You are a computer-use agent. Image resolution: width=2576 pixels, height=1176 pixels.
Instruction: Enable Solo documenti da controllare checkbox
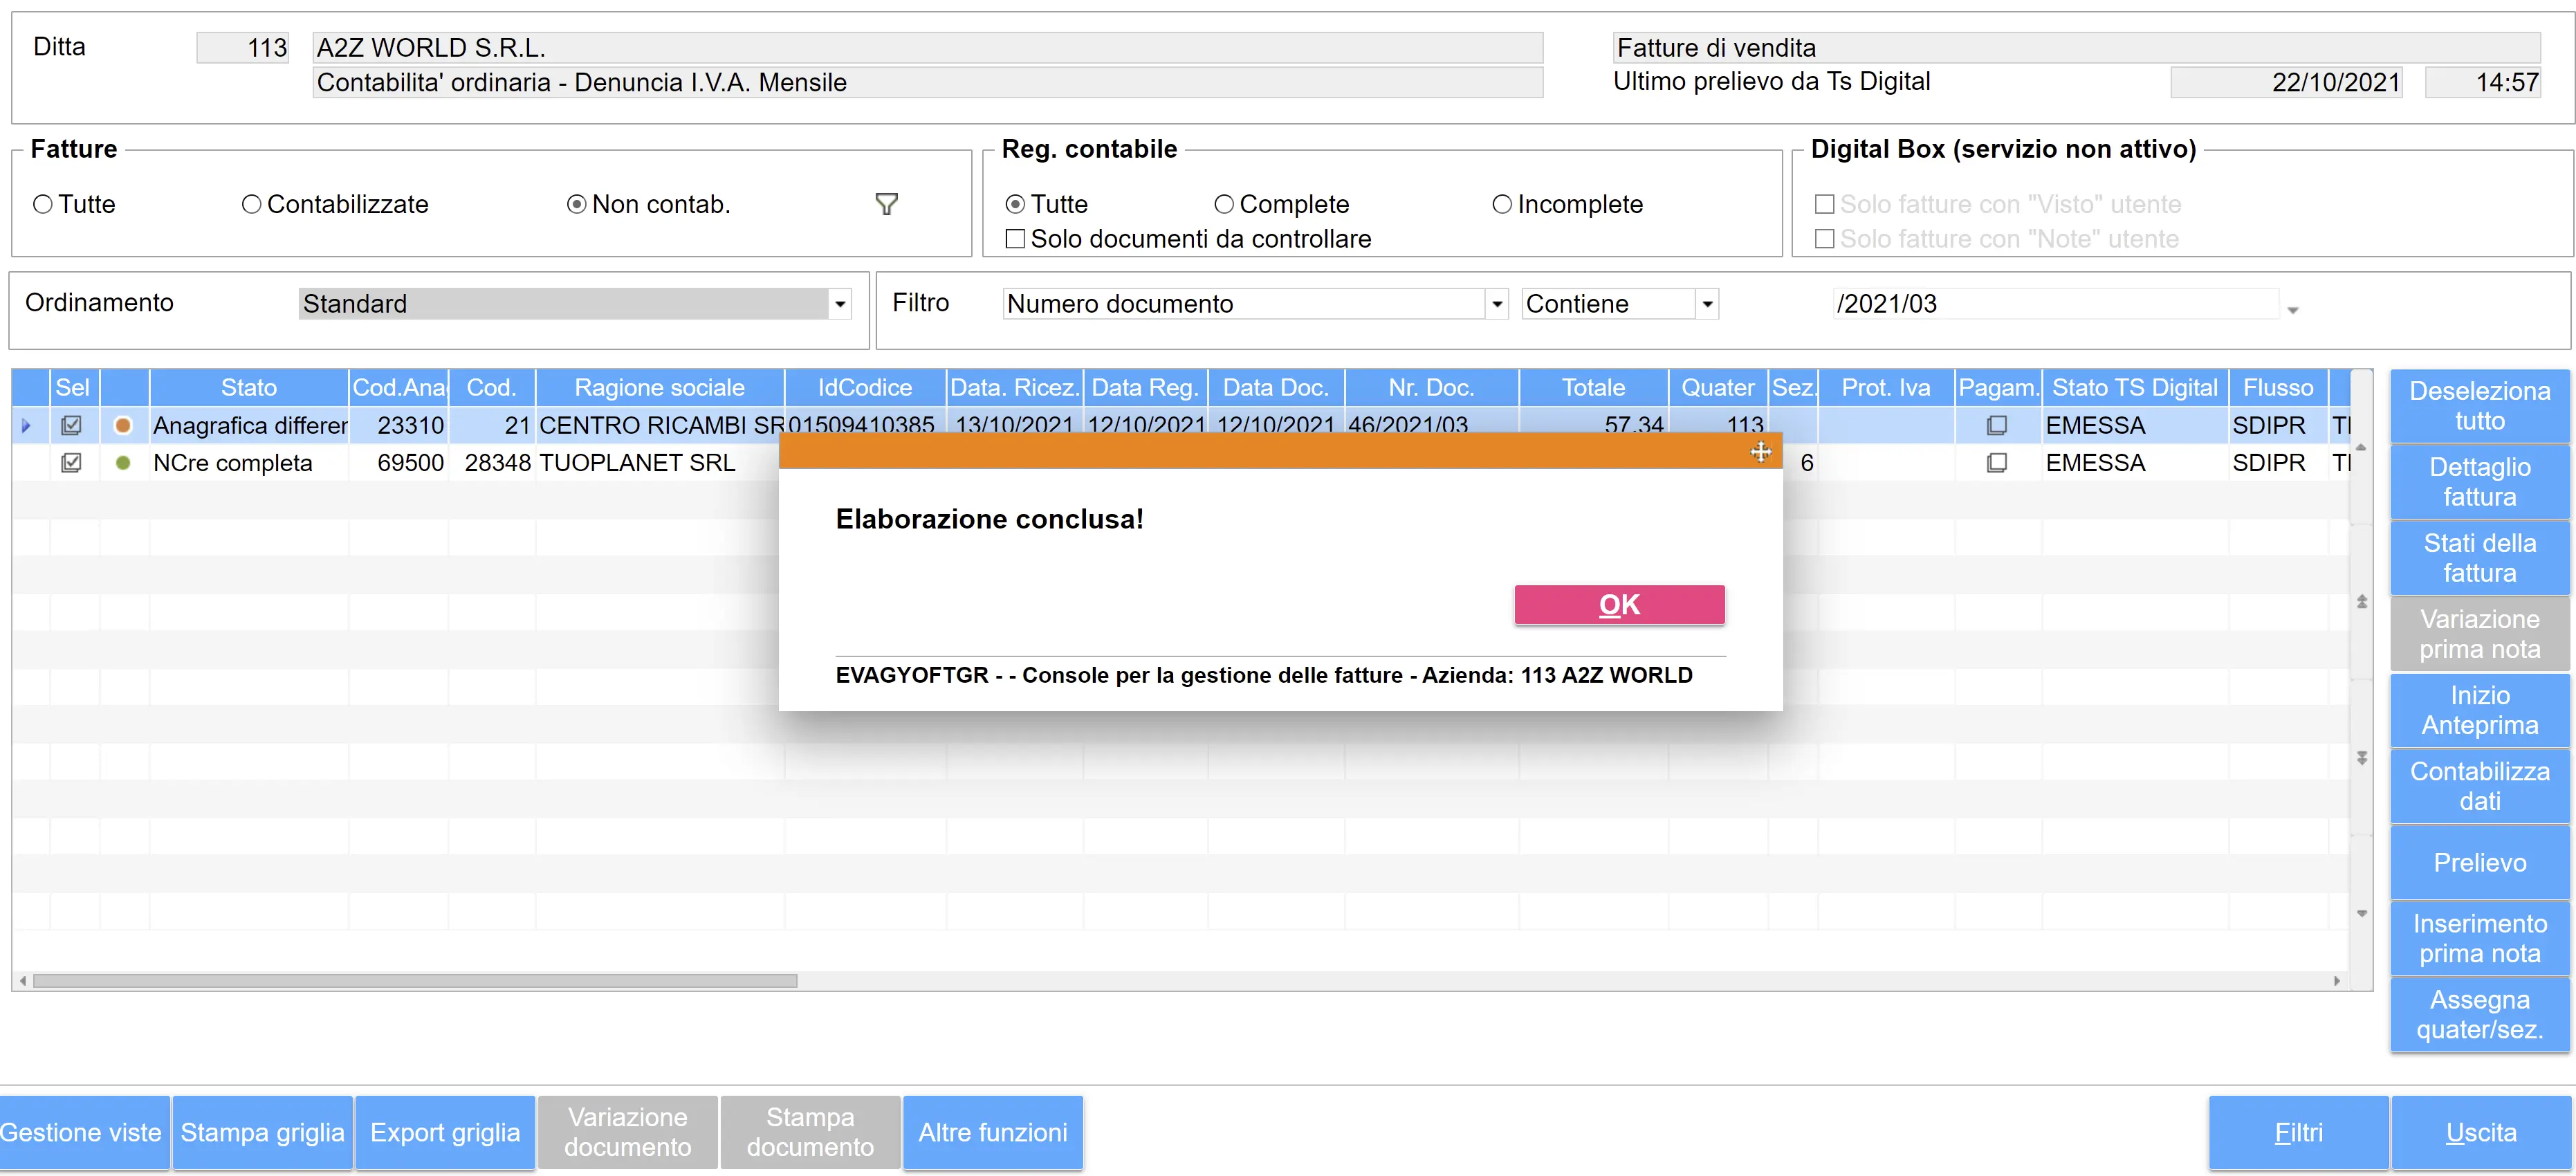pyautogui.click(x=1015, y=239)
